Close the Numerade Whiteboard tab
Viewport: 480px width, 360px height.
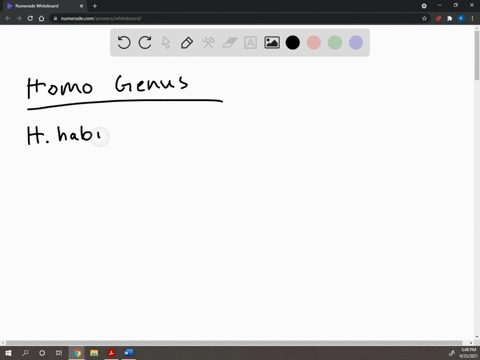click(x=81, y=6)
